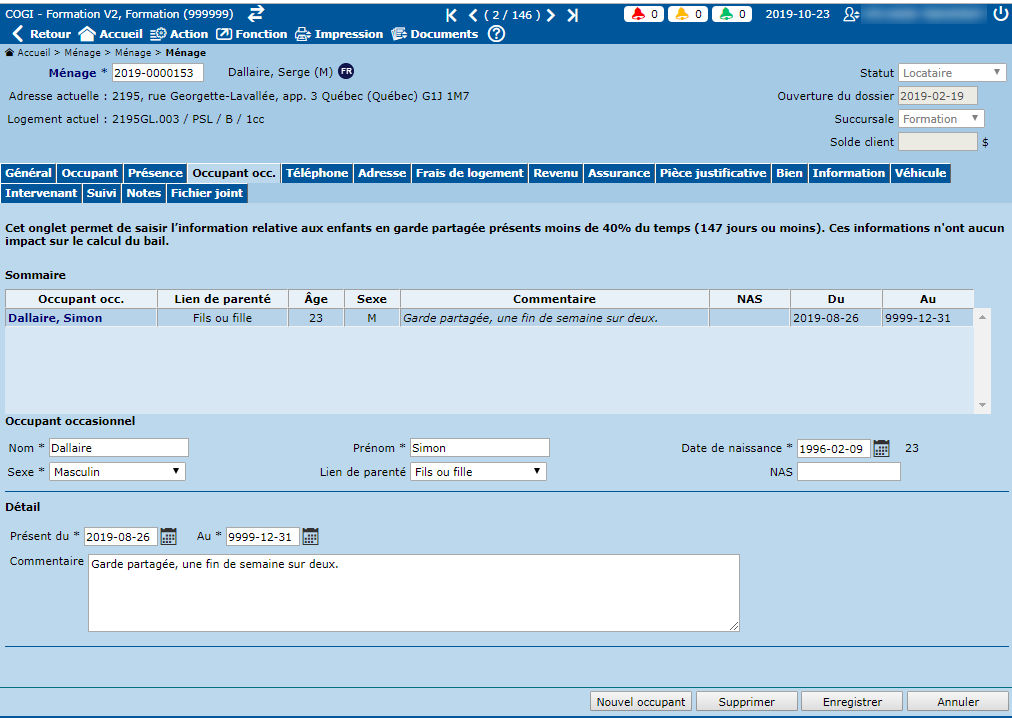Expand the Sexe dropdown
The height and width of the screenshot is (718, 1012).
[x=117, y=471]
